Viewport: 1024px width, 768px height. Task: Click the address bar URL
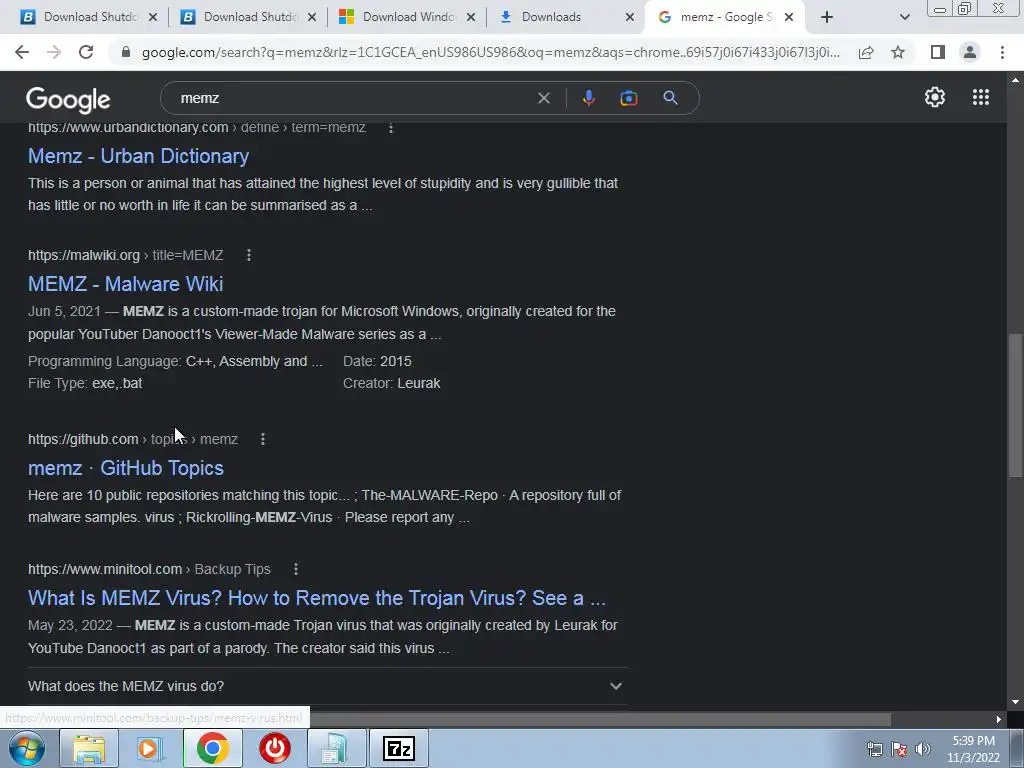pyautogui.click(x=490, y=52)
